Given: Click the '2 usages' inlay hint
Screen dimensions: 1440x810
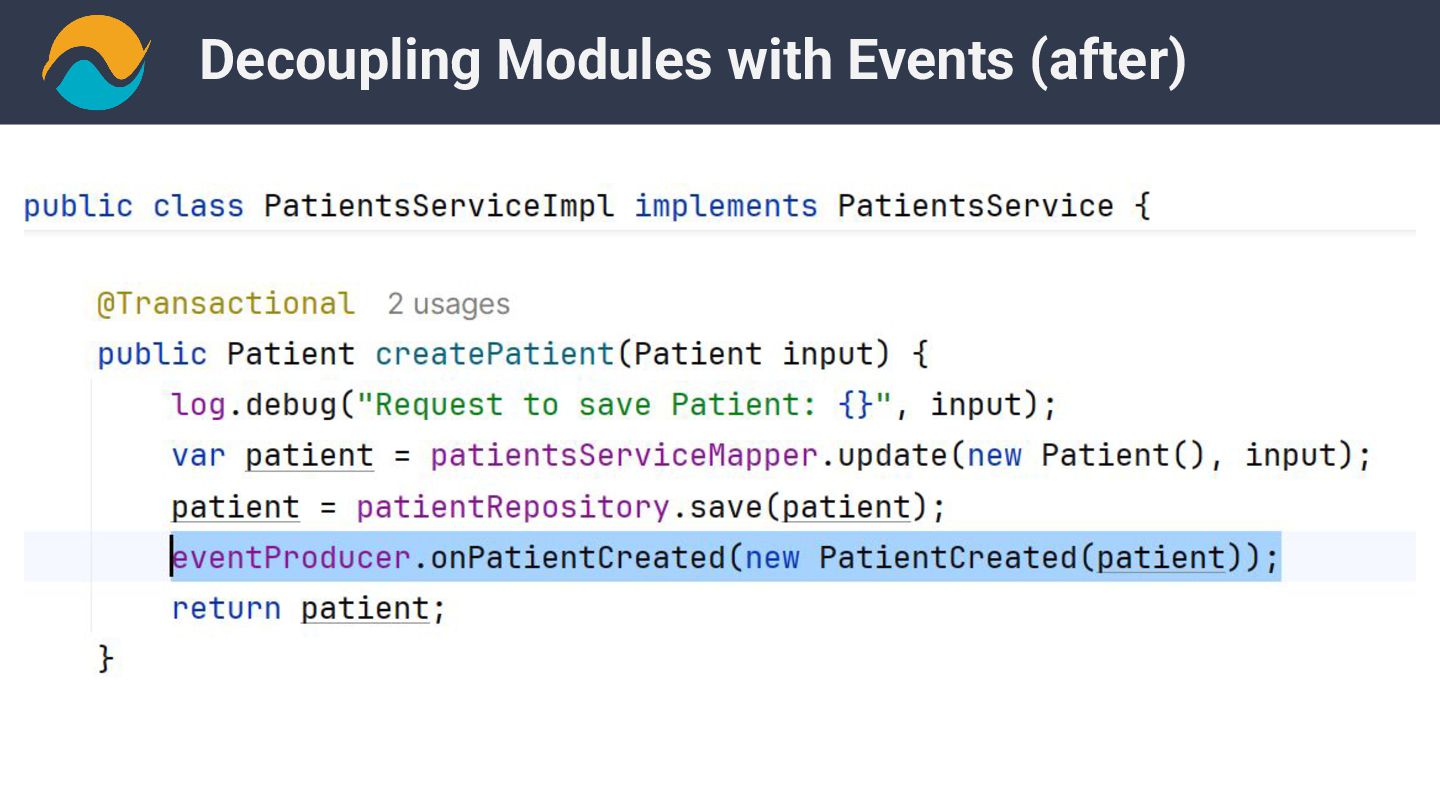Looking at the screenshot, I should [448, 304].
